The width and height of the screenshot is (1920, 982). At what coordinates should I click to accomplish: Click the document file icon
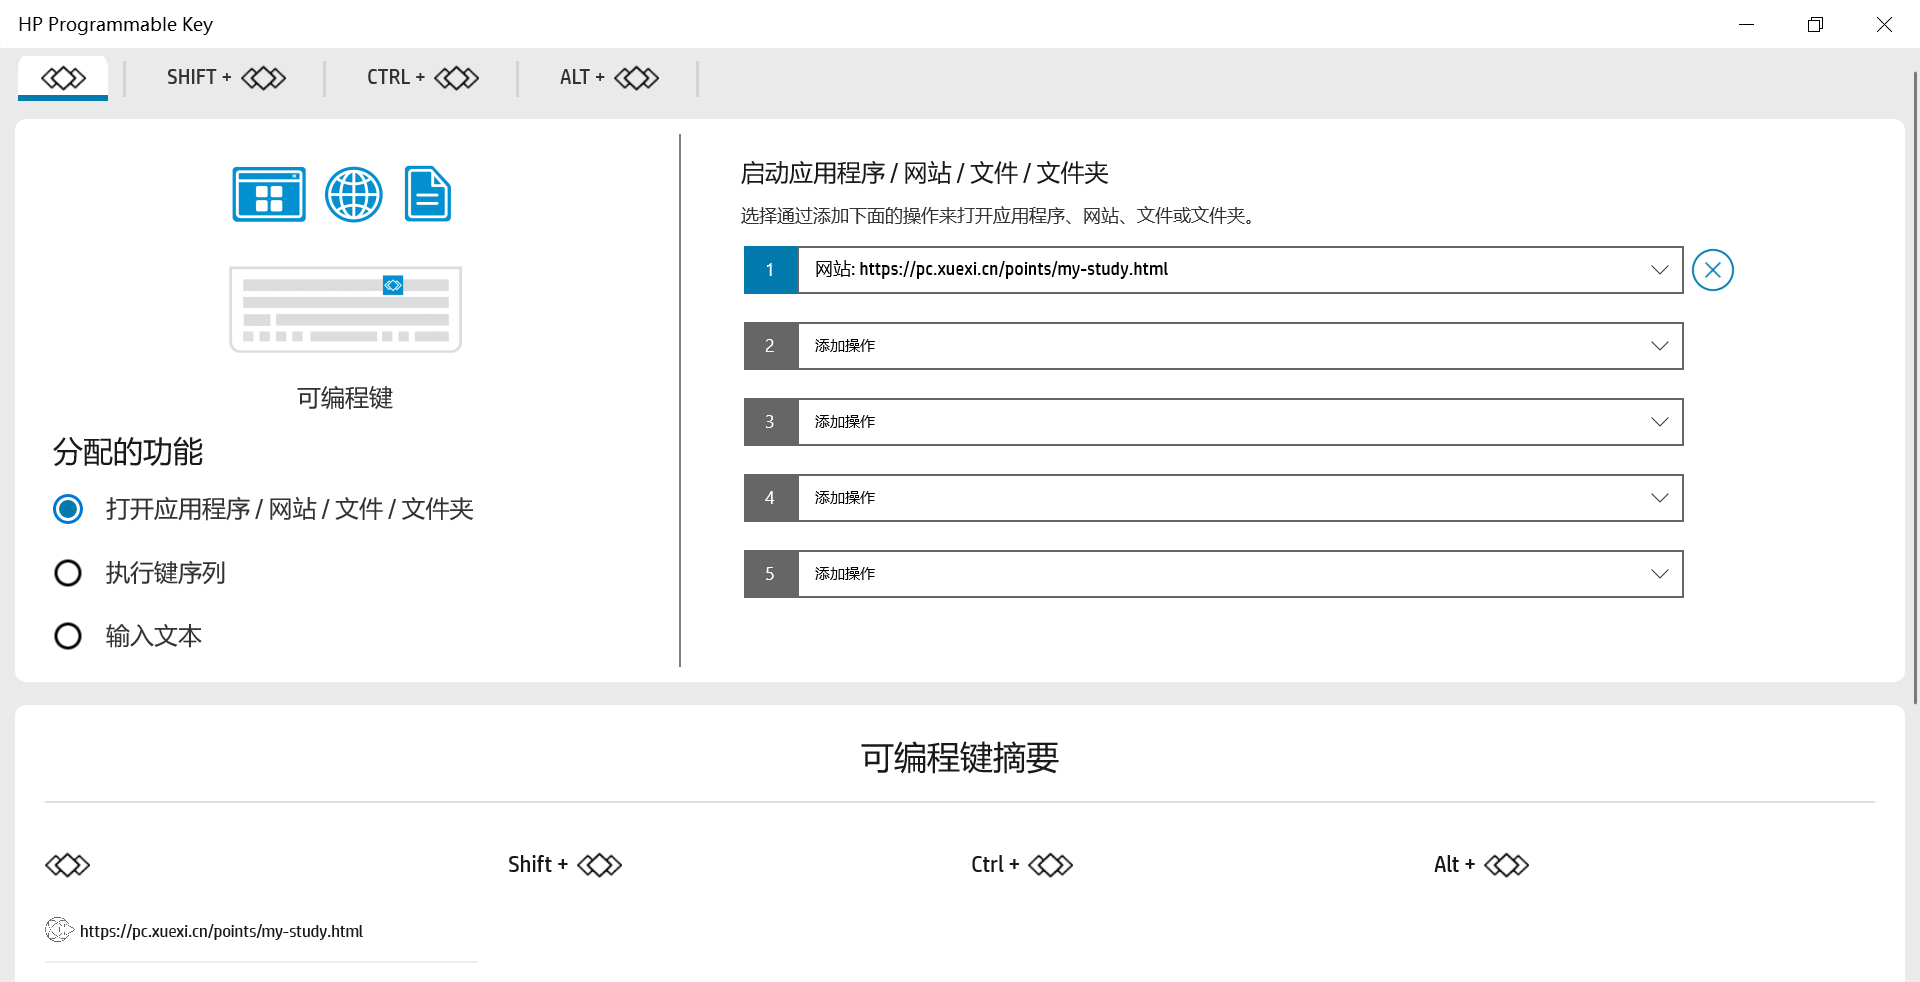(427, 194)
